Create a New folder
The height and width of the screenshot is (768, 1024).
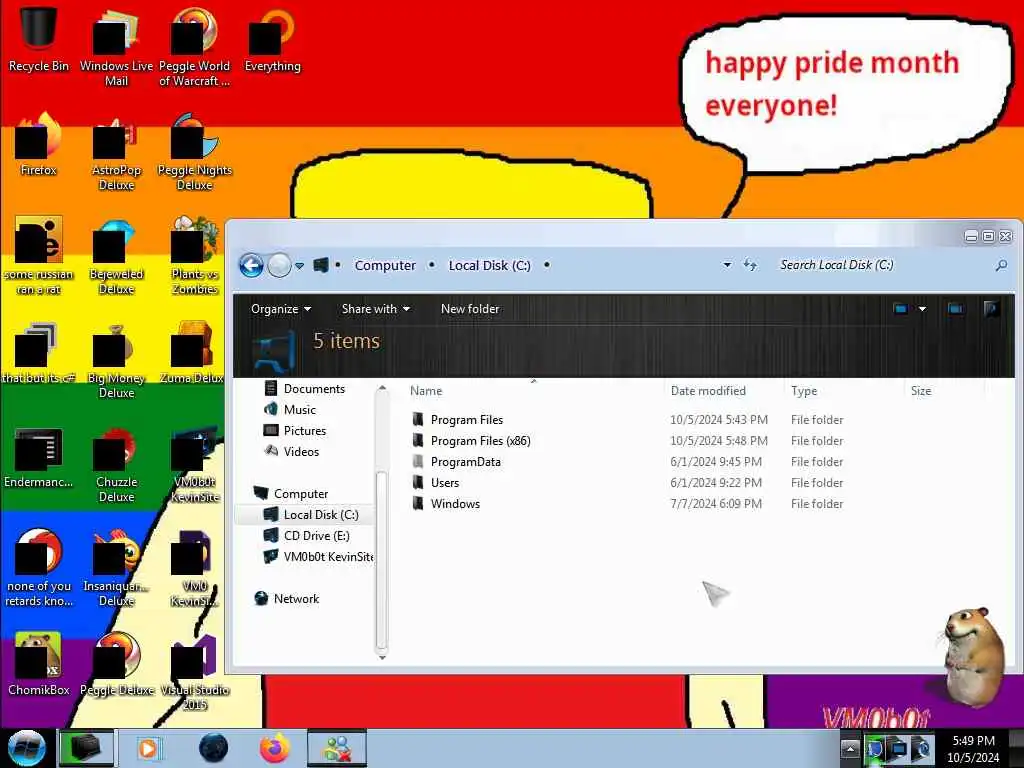pyautogui.click(x=470, y=309)
